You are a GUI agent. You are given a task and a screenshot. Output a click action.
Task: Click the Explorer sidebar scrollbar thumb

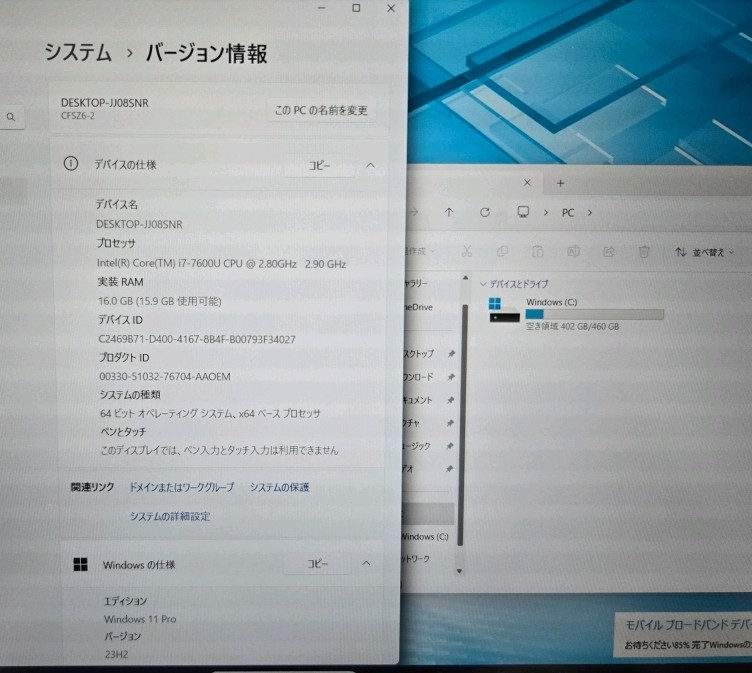pos(462,425)
